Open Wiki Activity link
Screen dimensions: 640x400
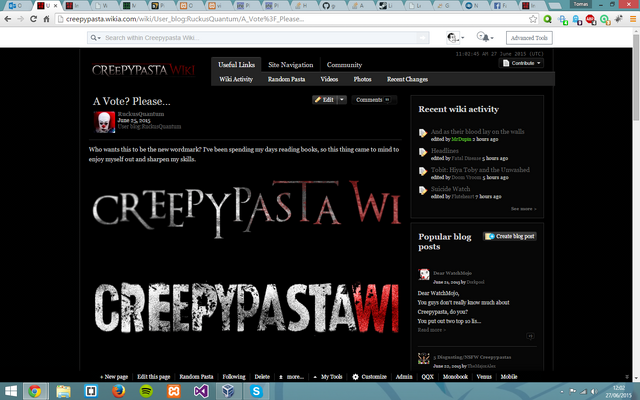coord(236,79)
